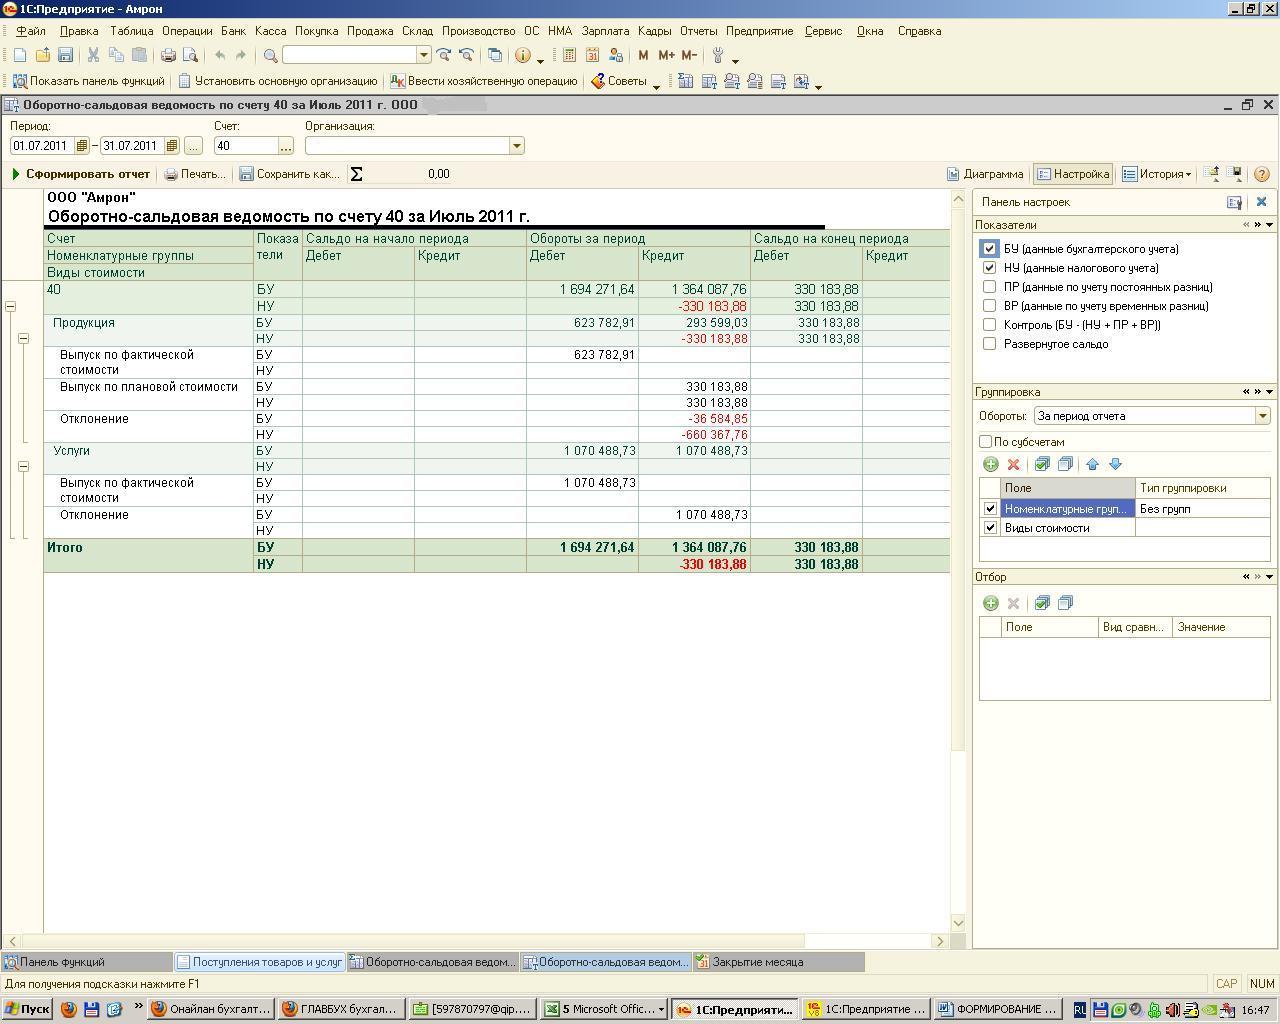Collapse the Продукция group in tree
Viewport: 1280px width, 1024px height.
[23, 339]
